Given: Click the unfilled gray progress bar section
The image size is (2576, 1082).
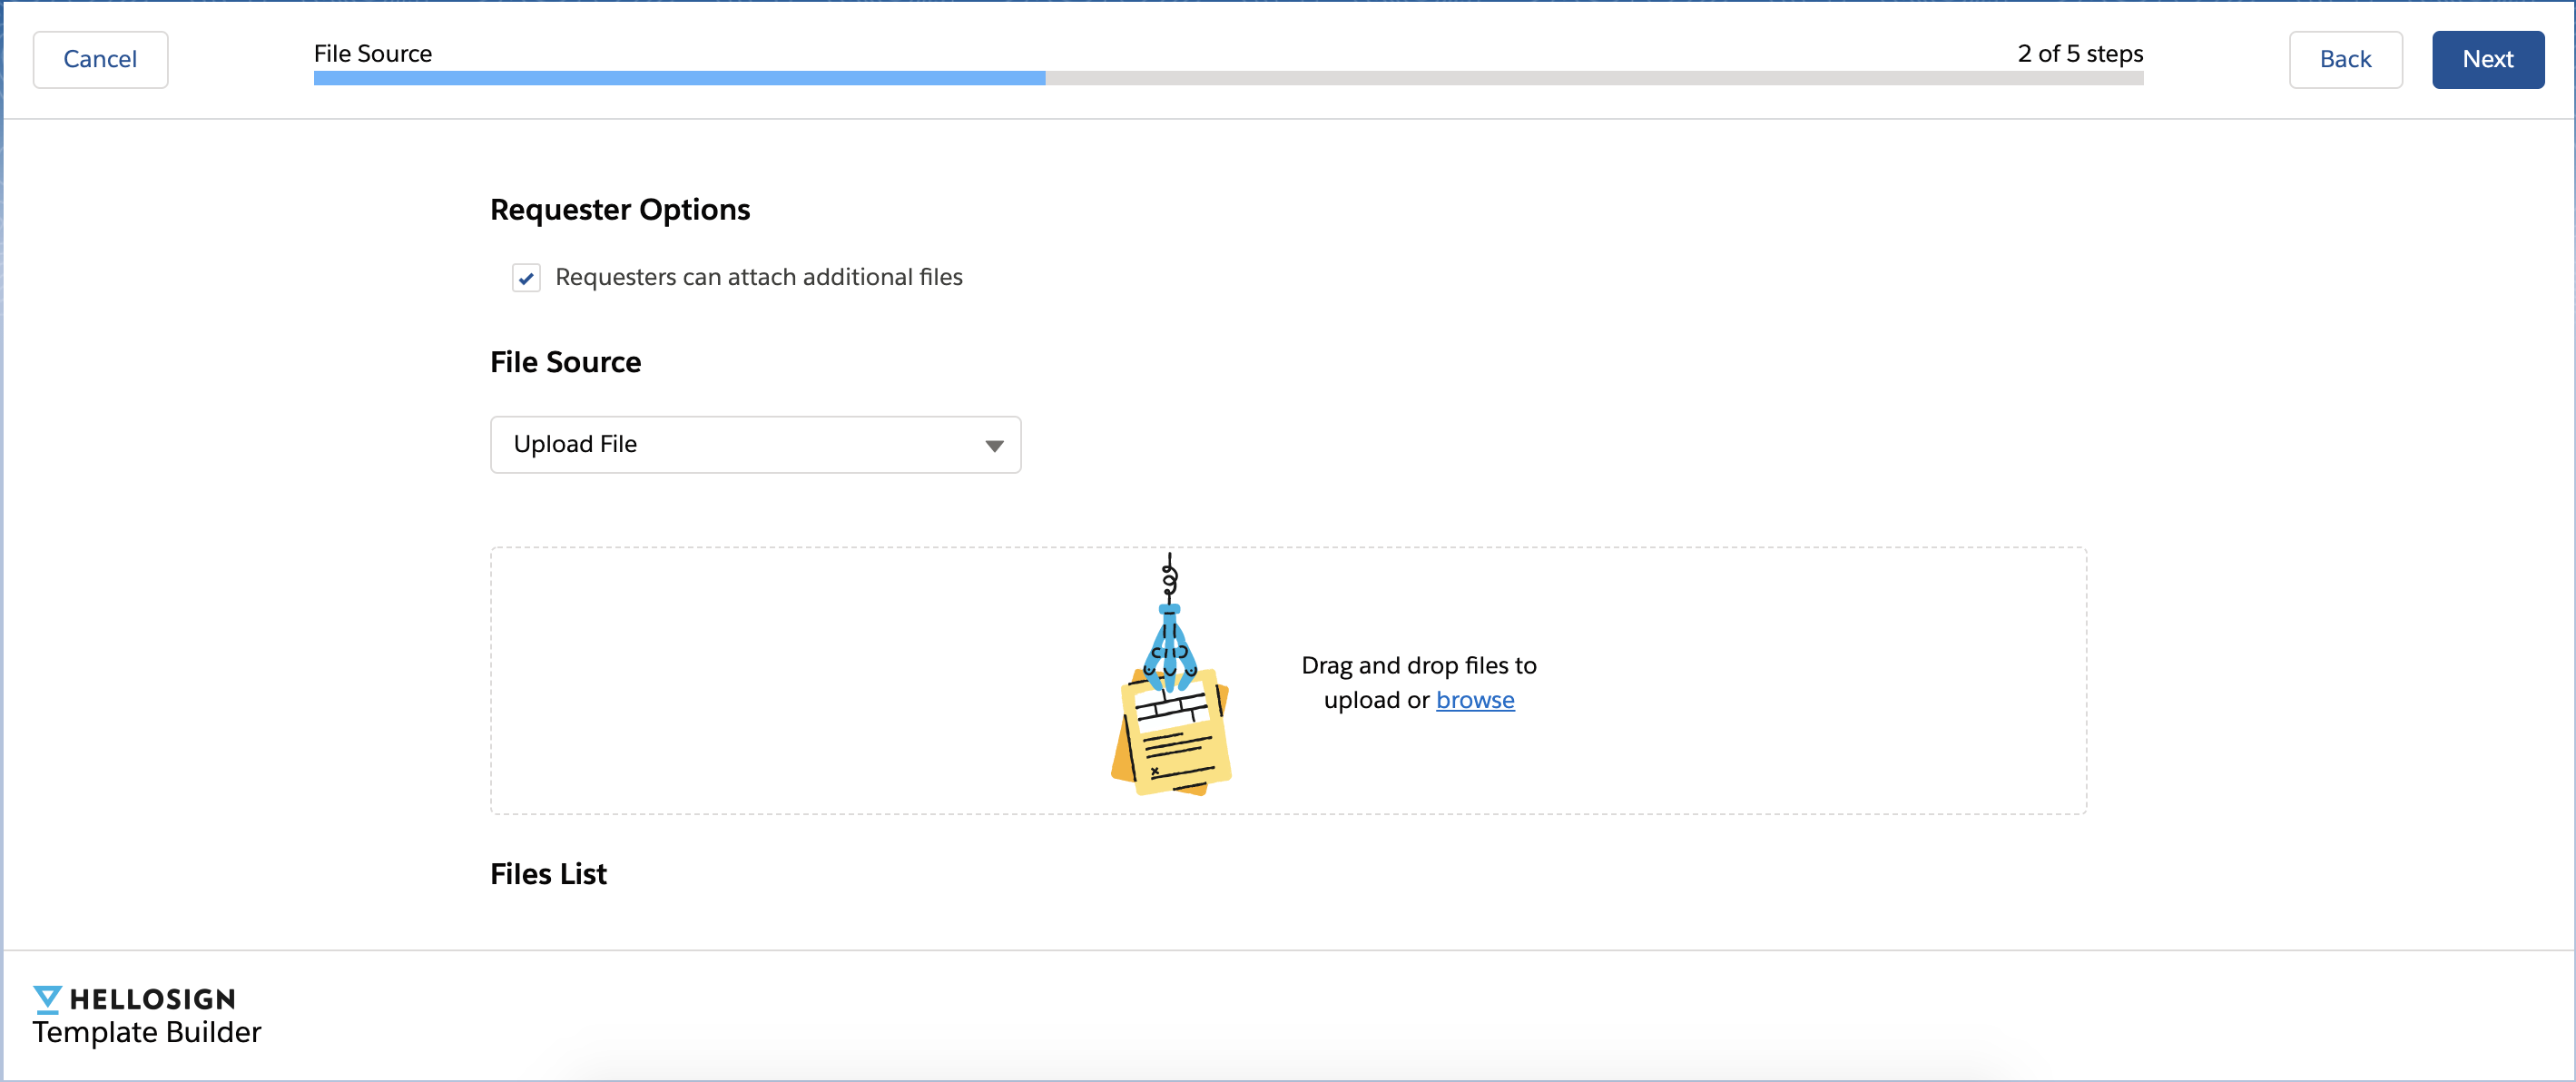Looking at the screenshot, I should pyautogui.click(x=1592, y=78).
